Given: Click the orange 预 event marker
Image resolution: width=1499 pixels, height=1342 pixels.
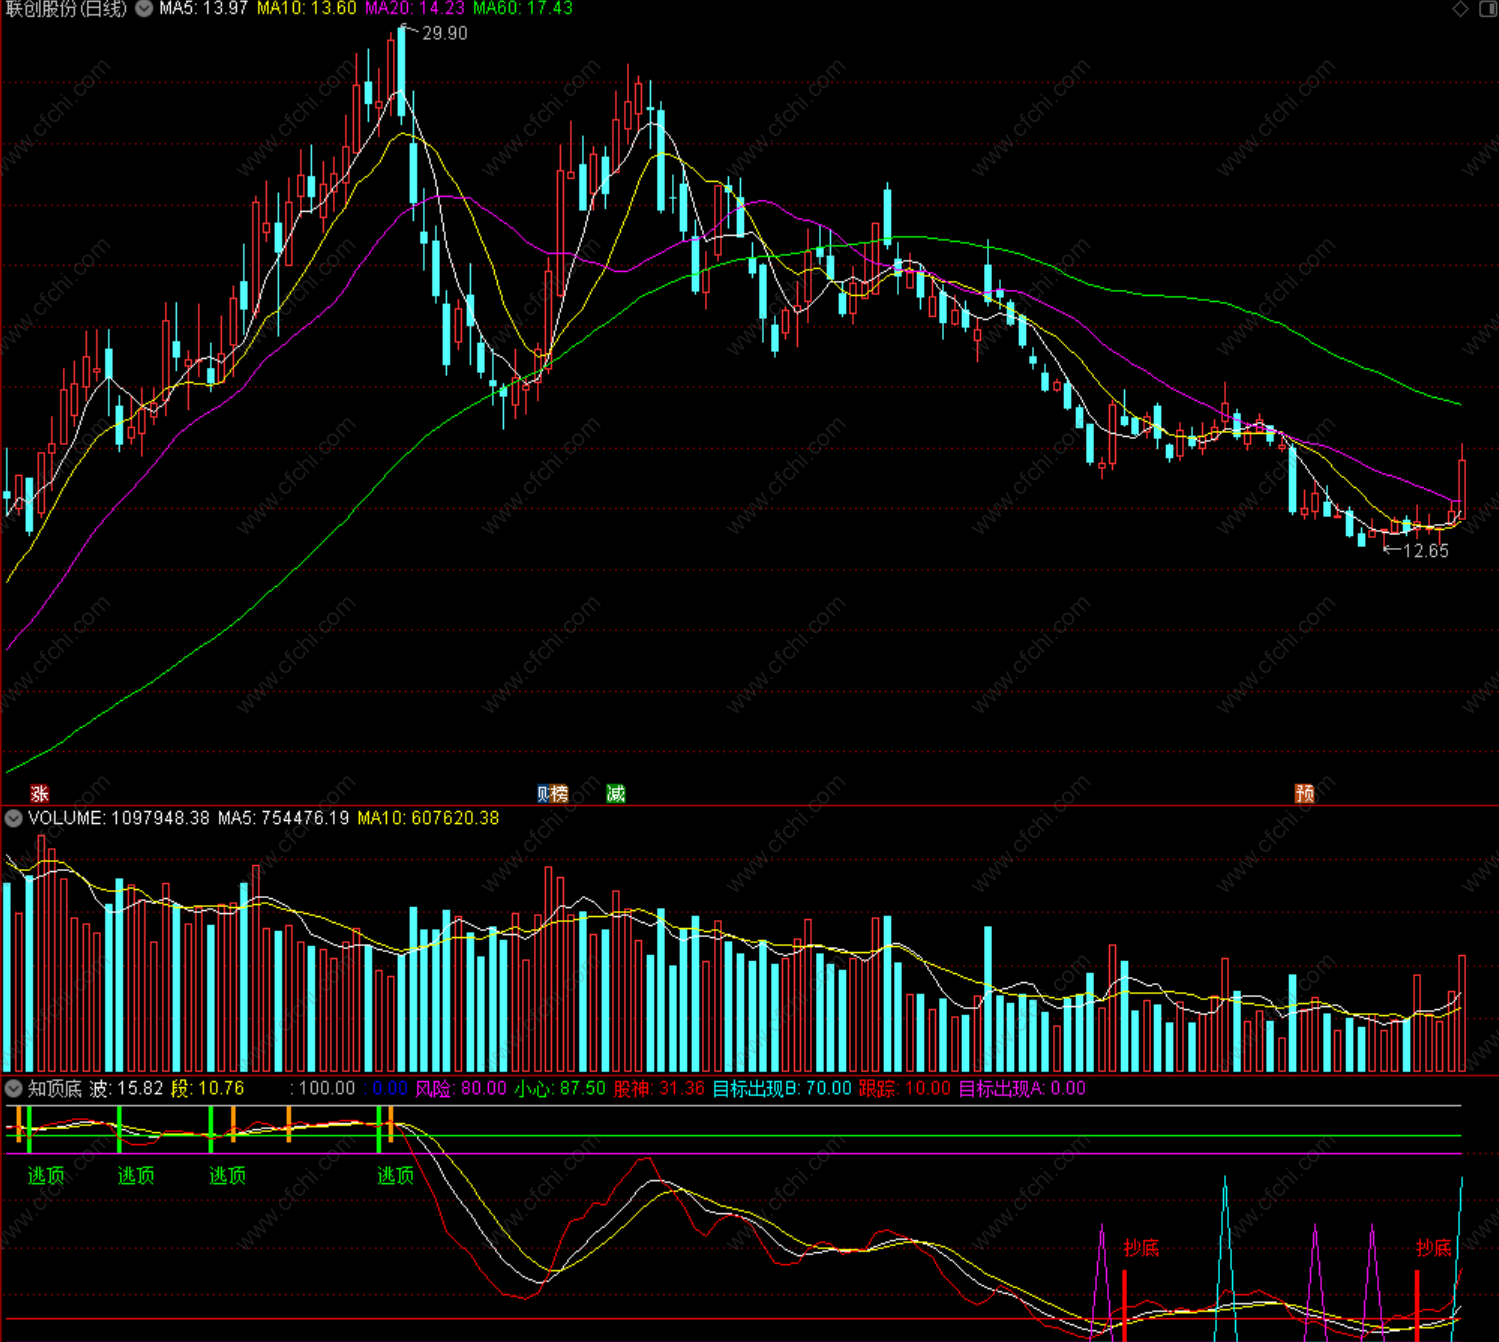Looking at the screenshot, I should coord(1305,793).
